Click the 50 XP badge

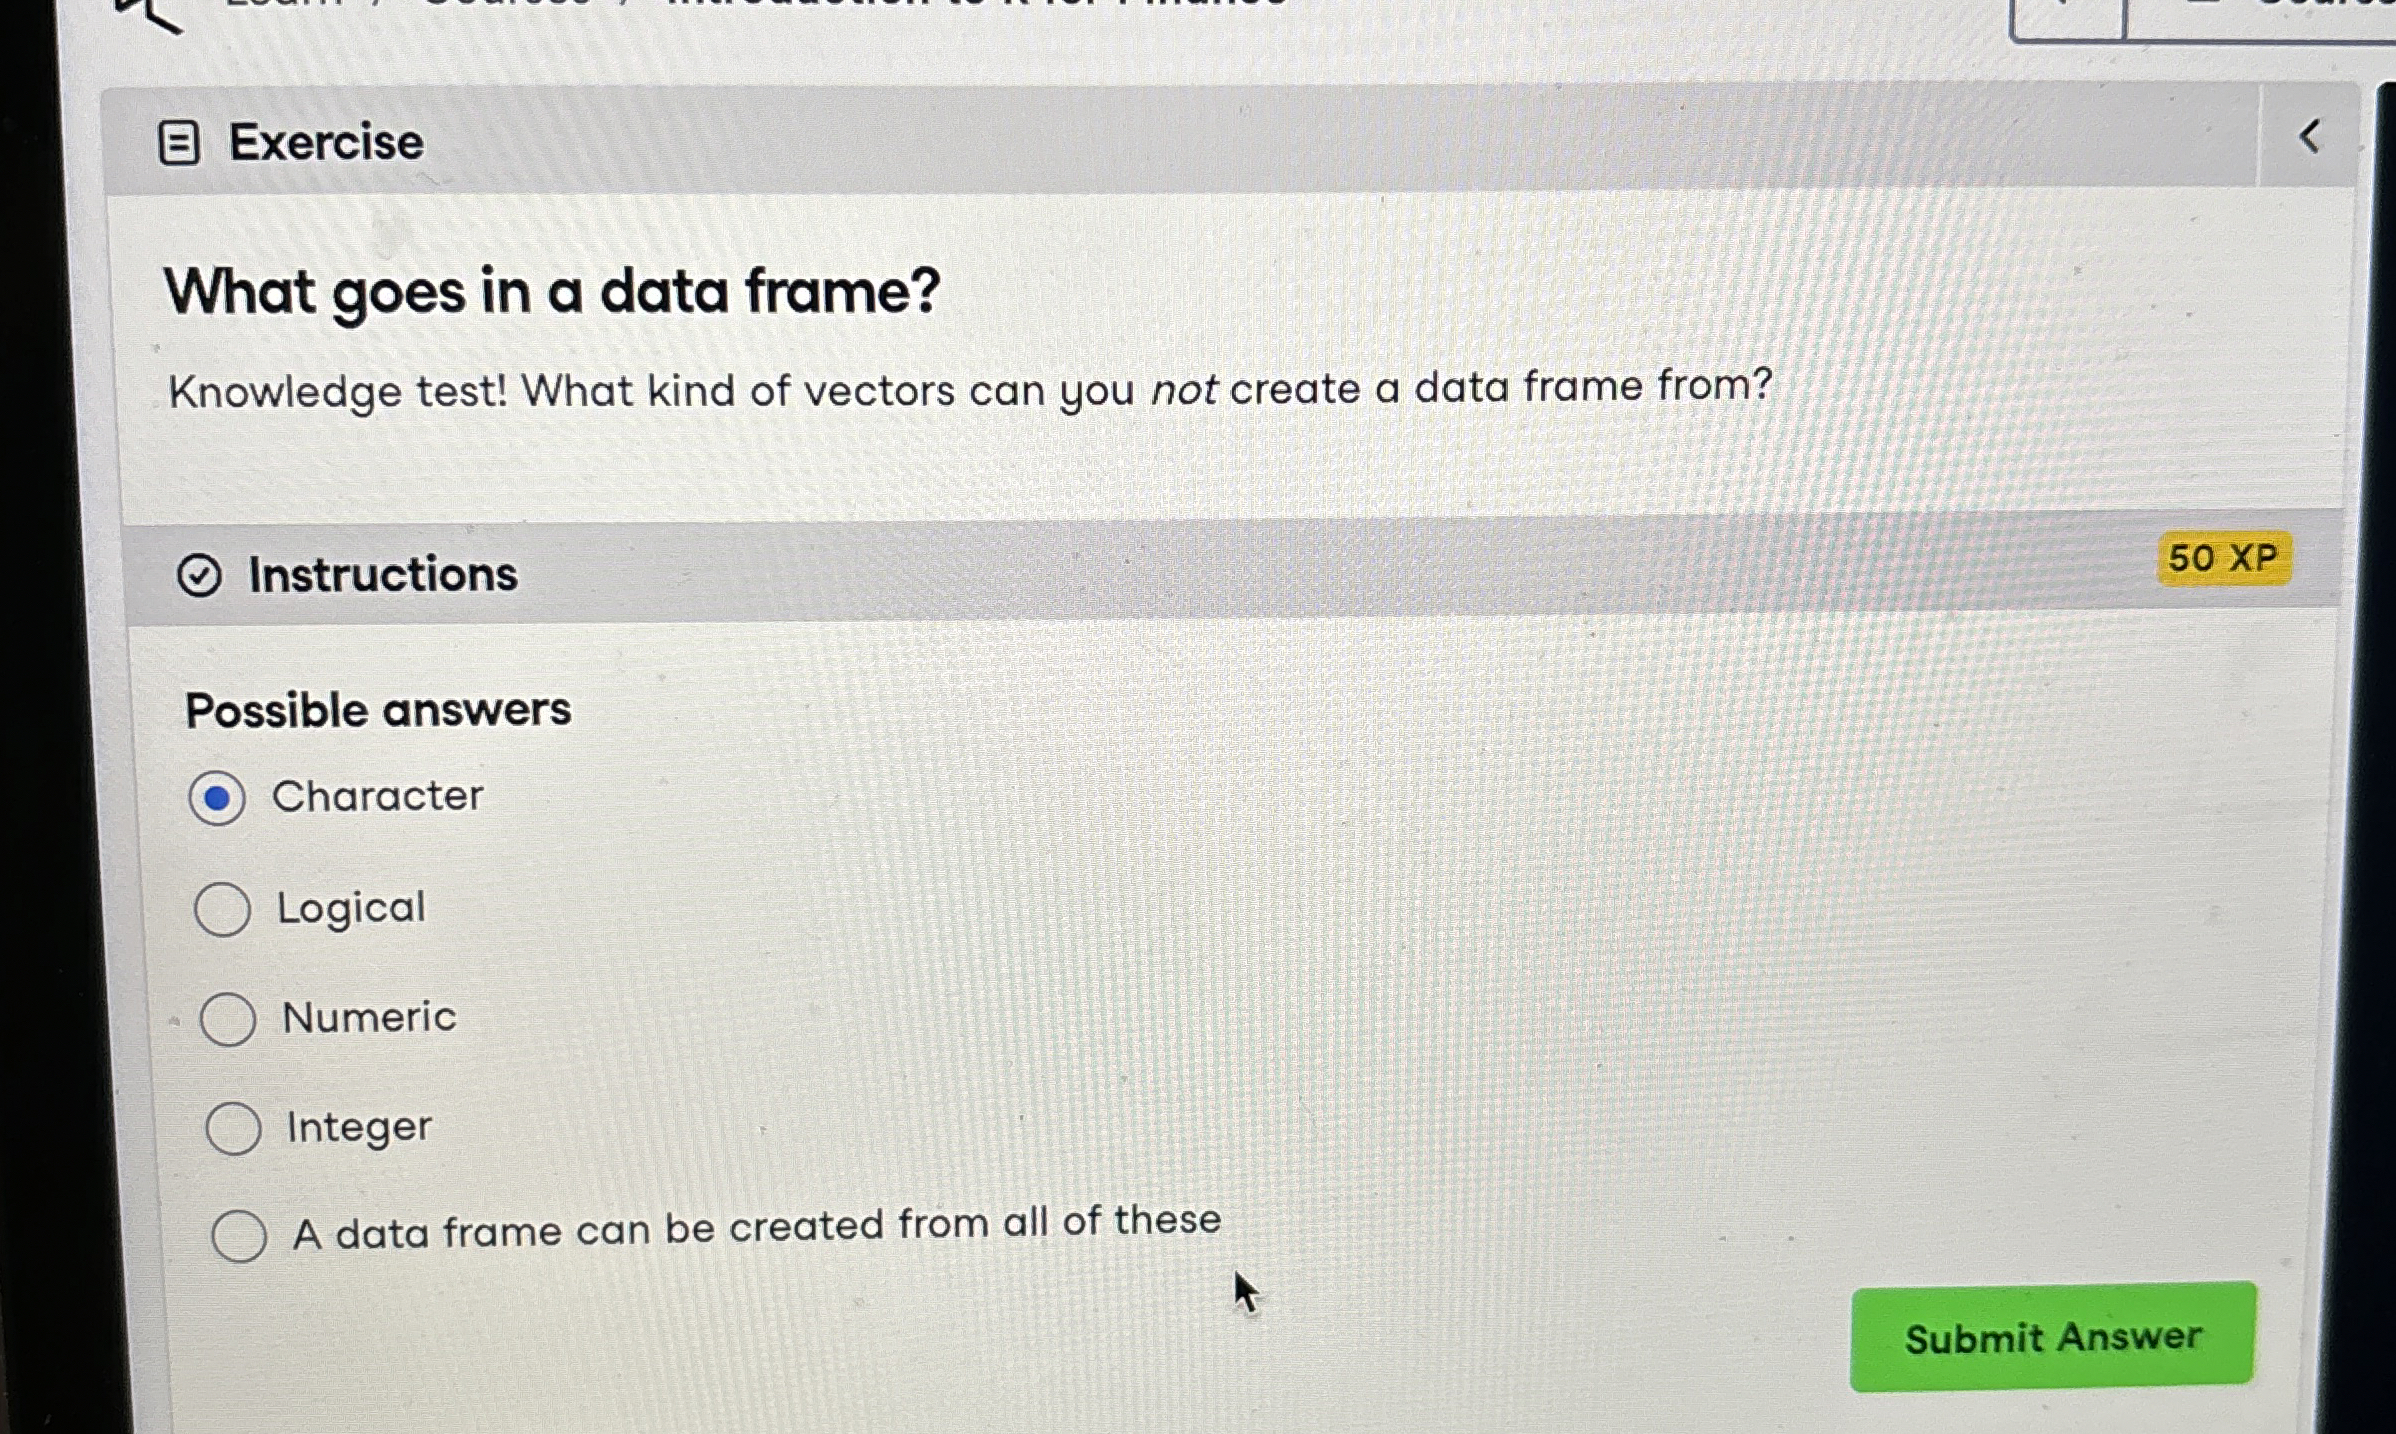tap(2222, 558)
